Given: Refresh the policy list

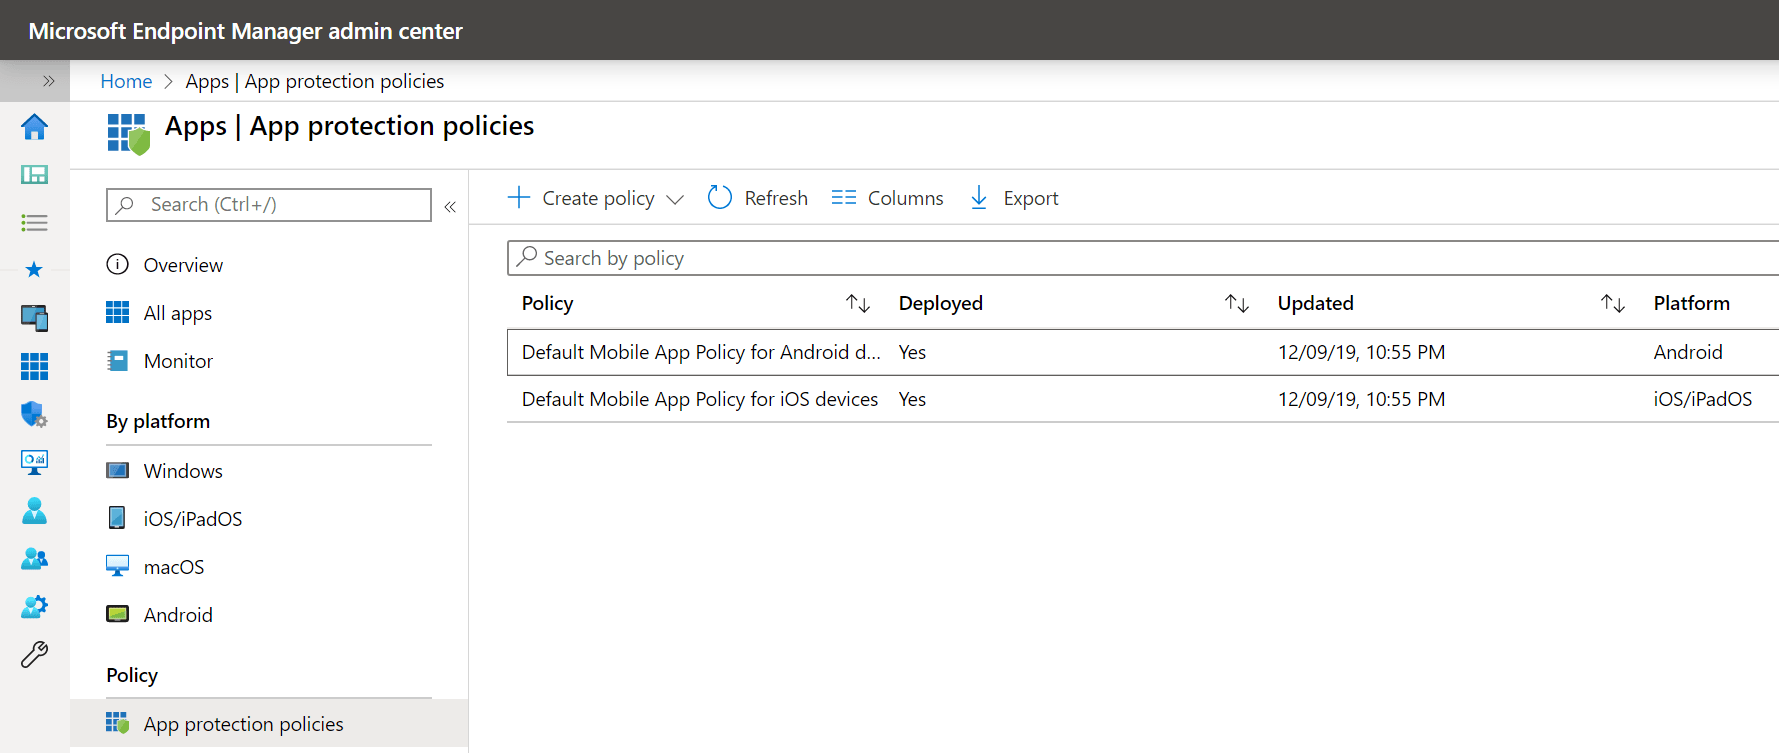Looking at the screenshot, I should 758,198.
